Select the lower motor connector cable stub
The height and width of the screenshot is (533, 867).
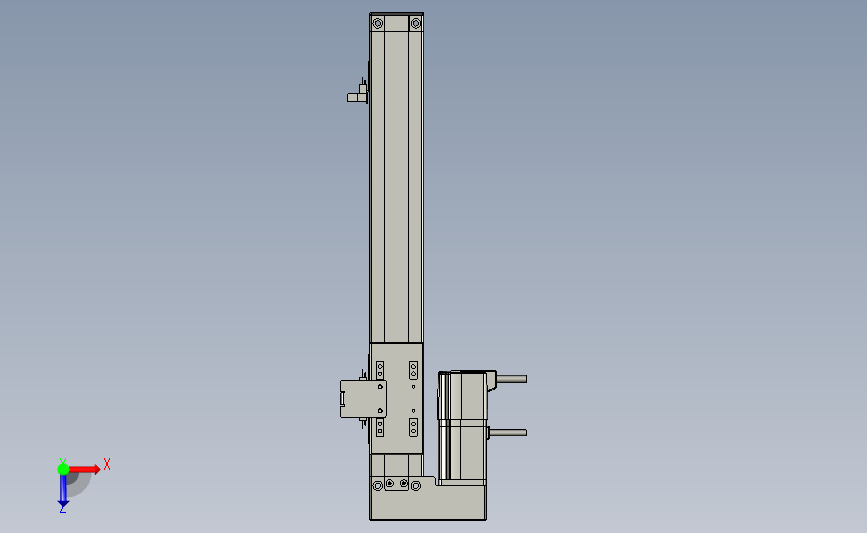click(508, 432)
